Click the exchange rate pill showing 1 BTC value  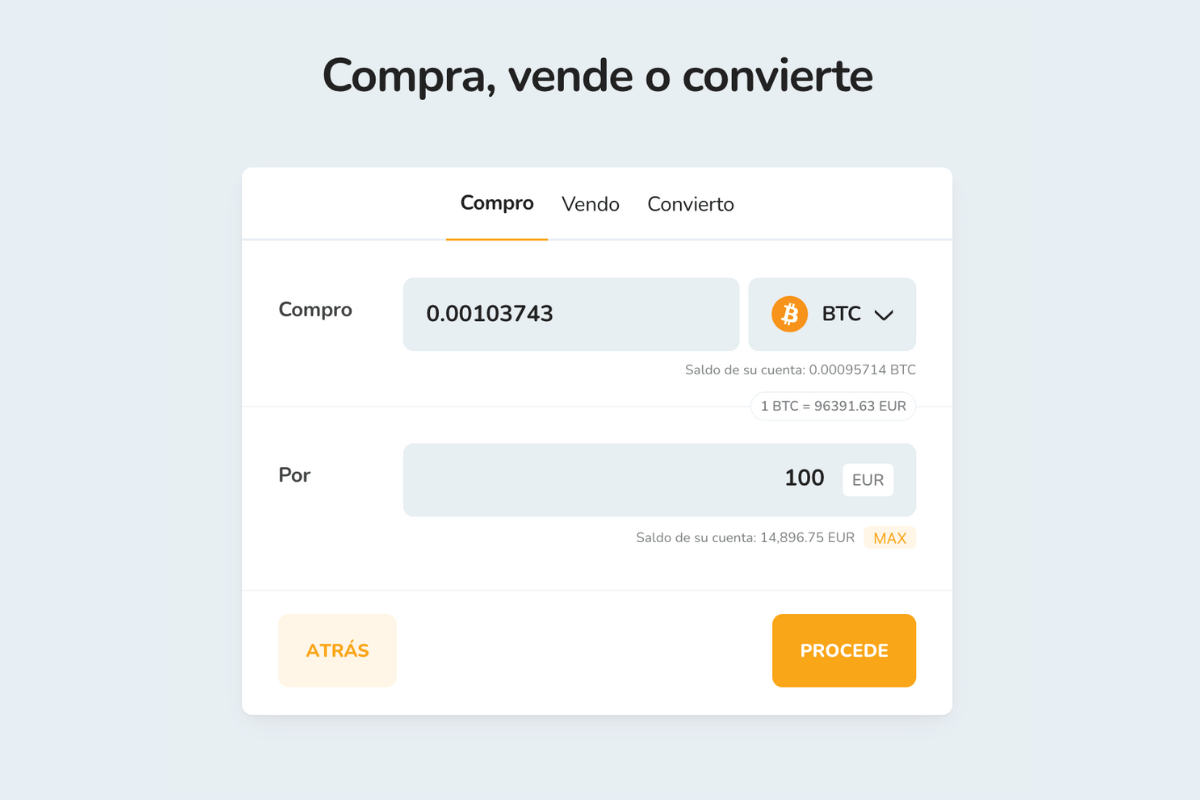[x=832, y=406]
